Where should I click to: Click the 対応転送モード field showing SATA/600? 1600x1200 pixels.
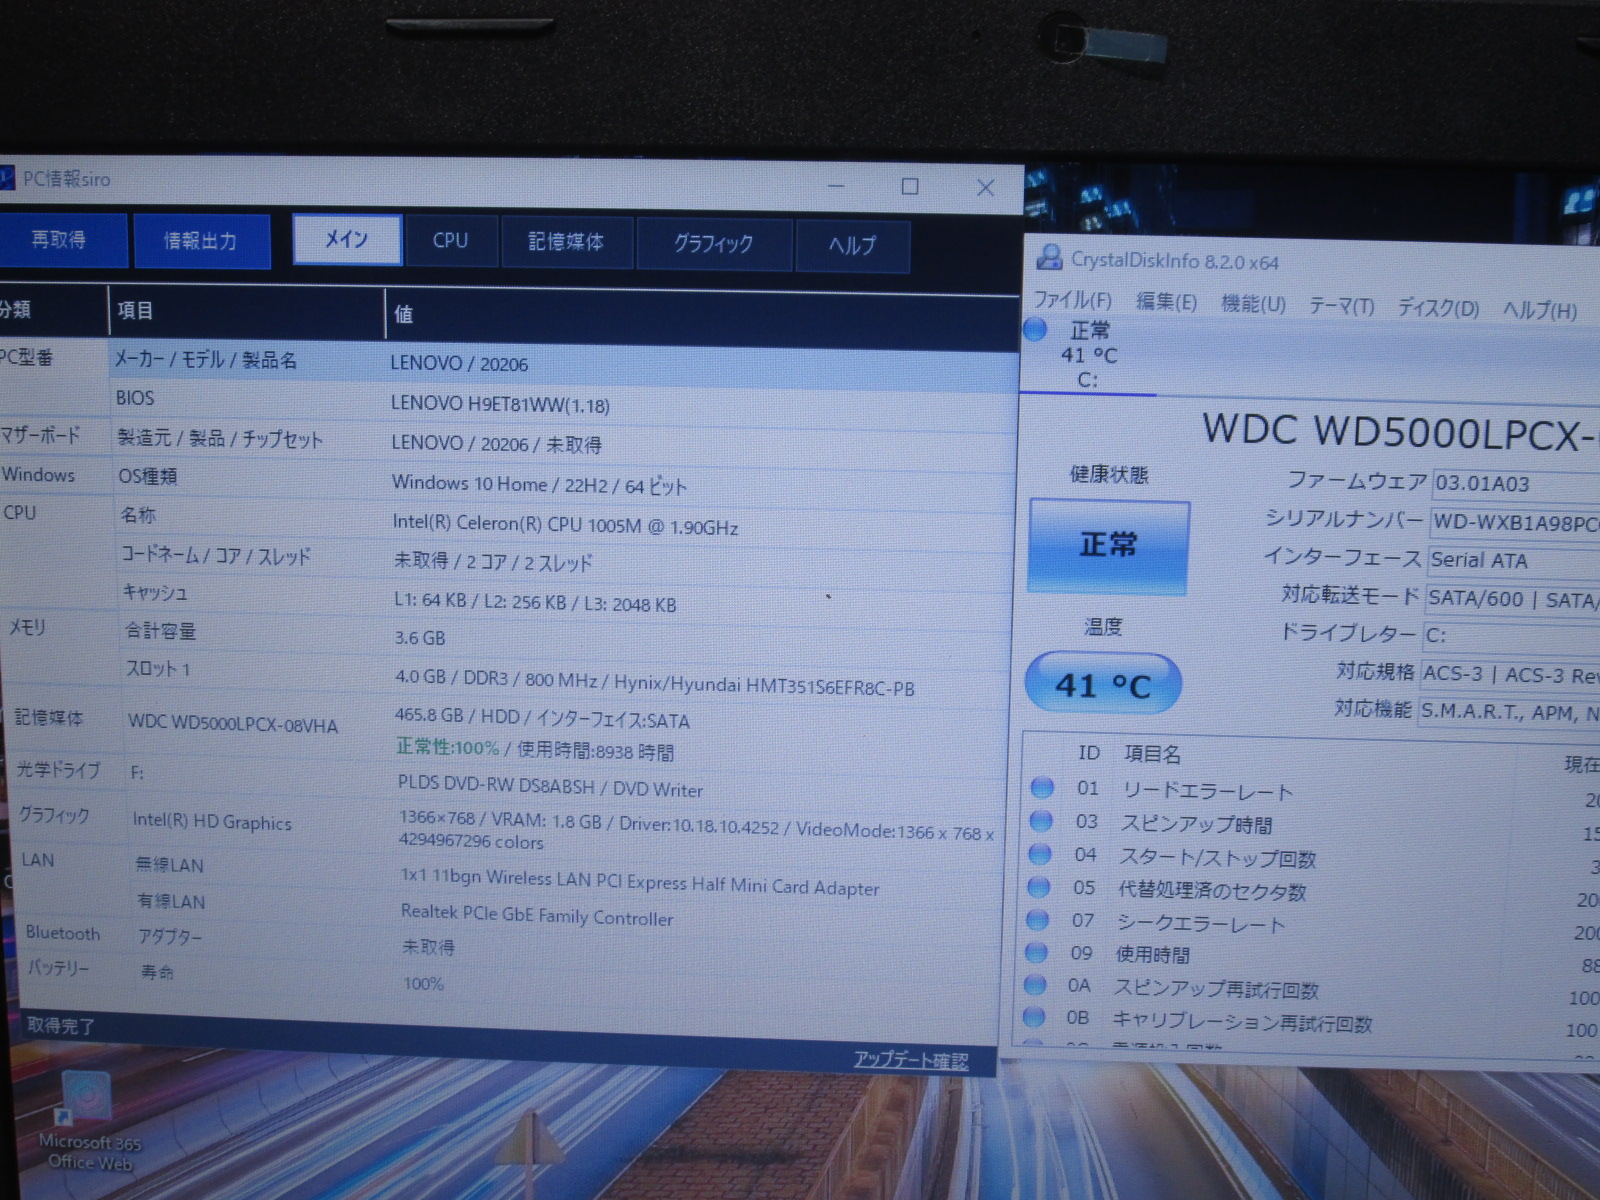1512,598
